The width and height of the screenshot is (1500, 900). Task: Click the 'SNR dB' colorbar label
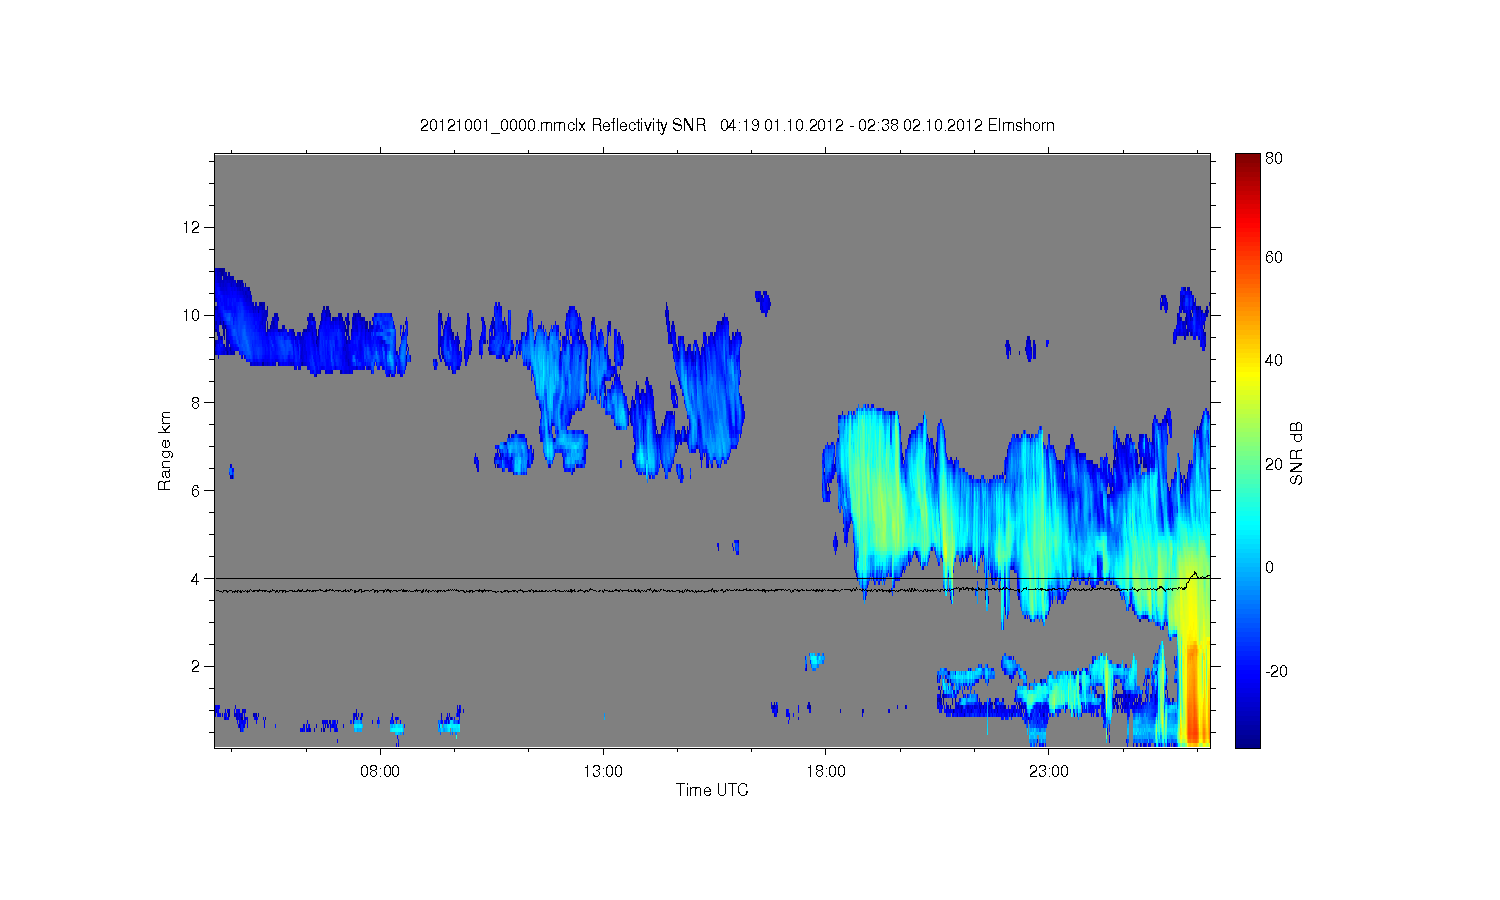tap(1296, 453)
